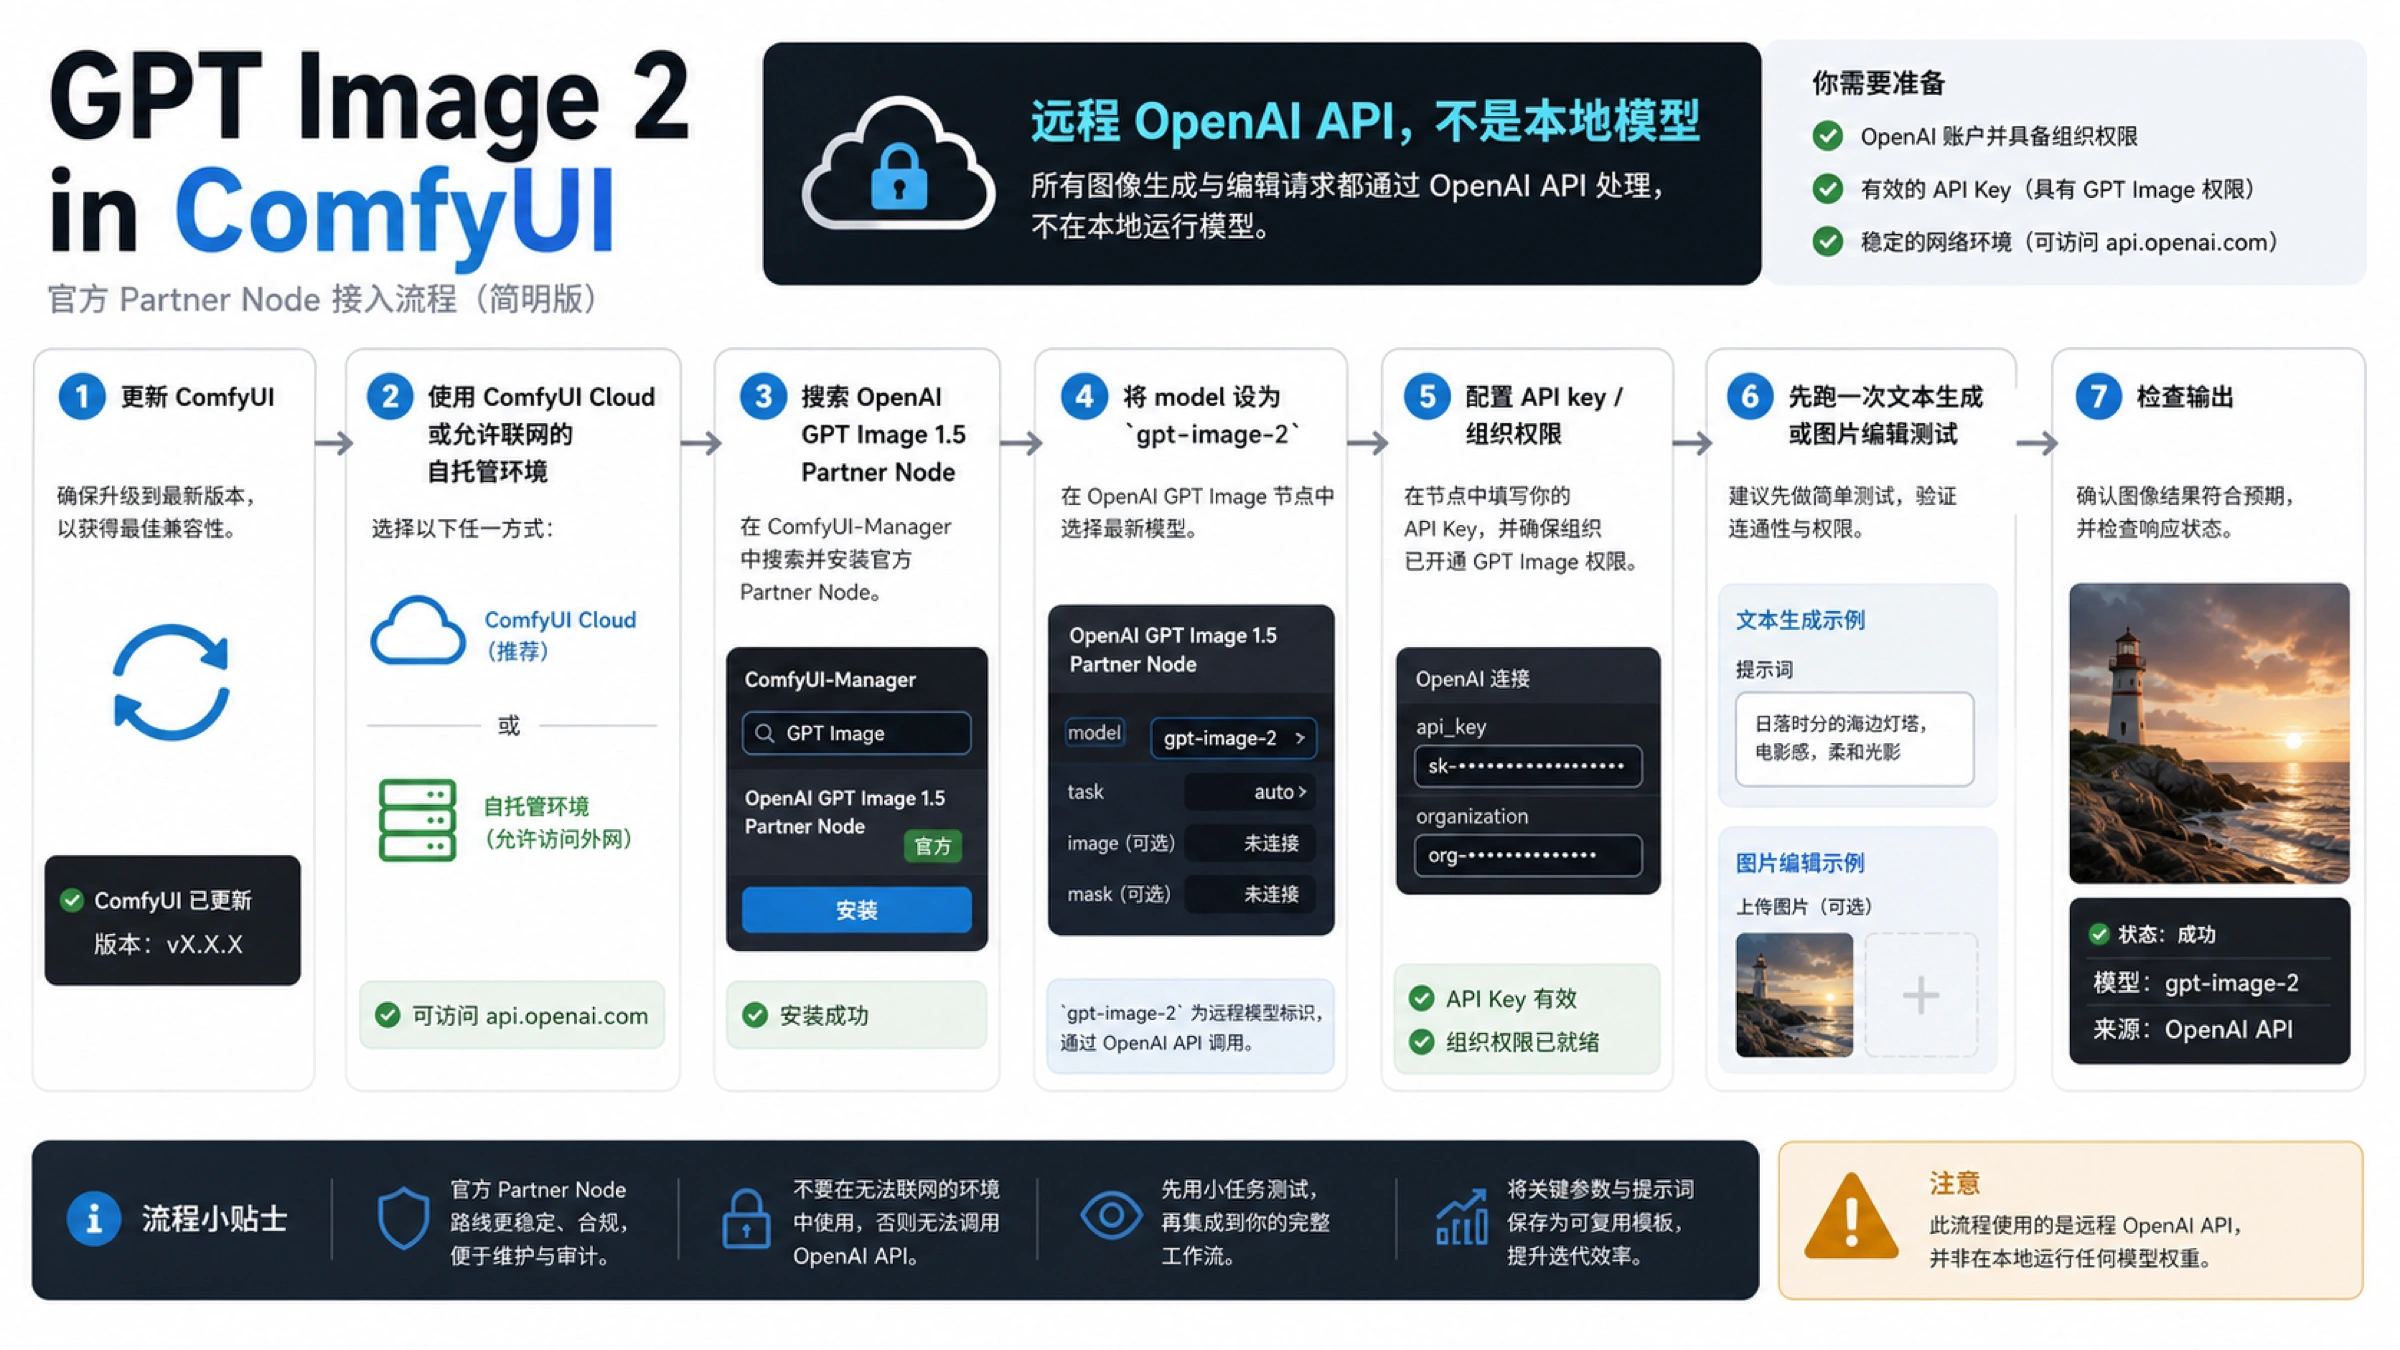Click the eye icon in the tips bar

coord(1111,1216)
